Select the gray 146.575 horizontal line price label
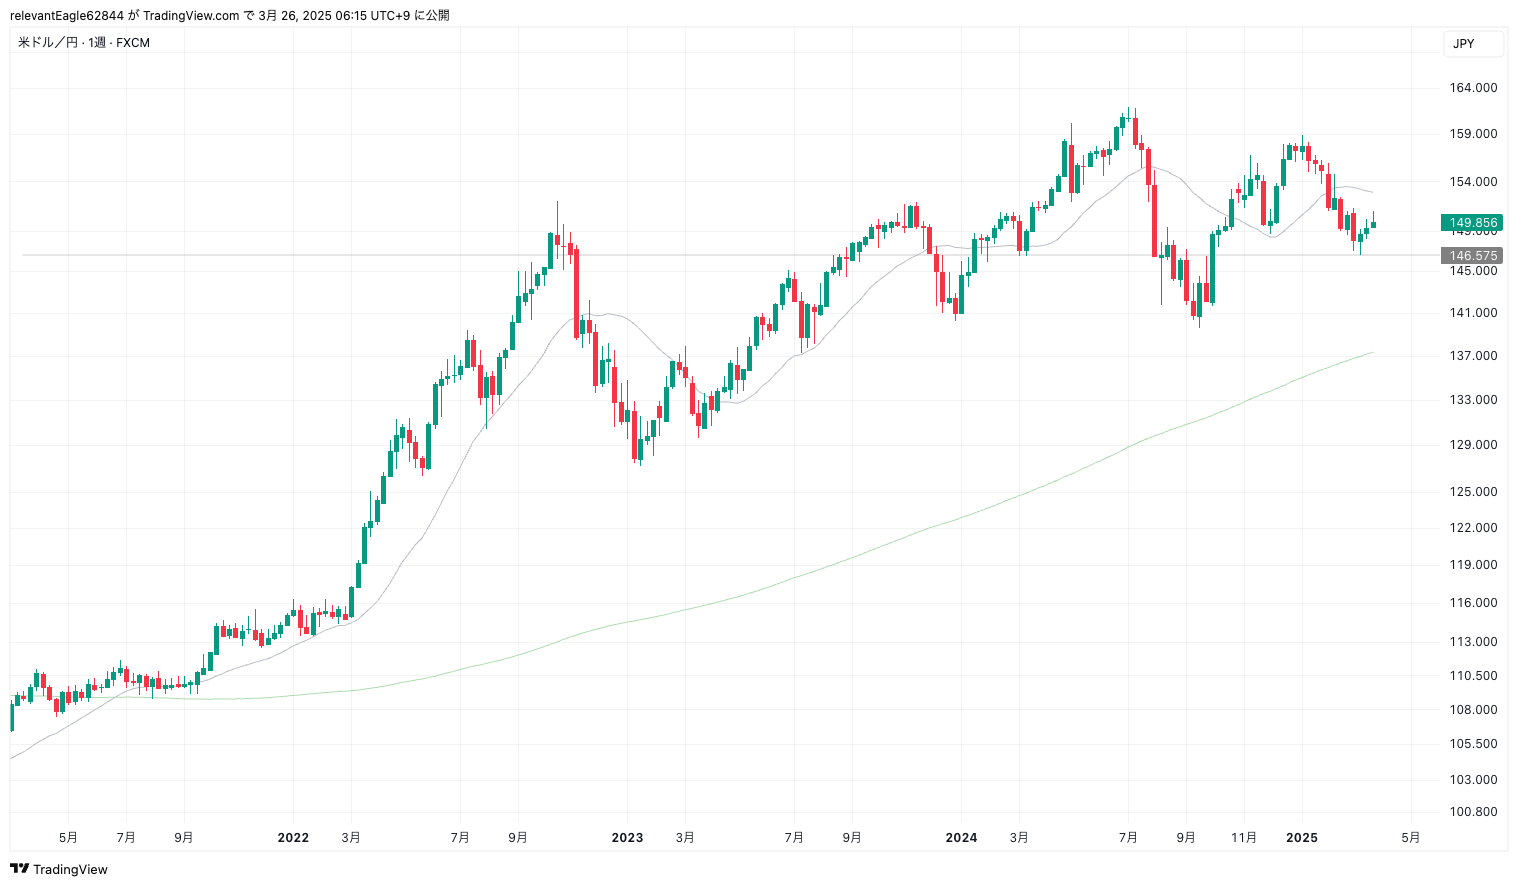The image size is (1518, 886). coord(1472,256)
